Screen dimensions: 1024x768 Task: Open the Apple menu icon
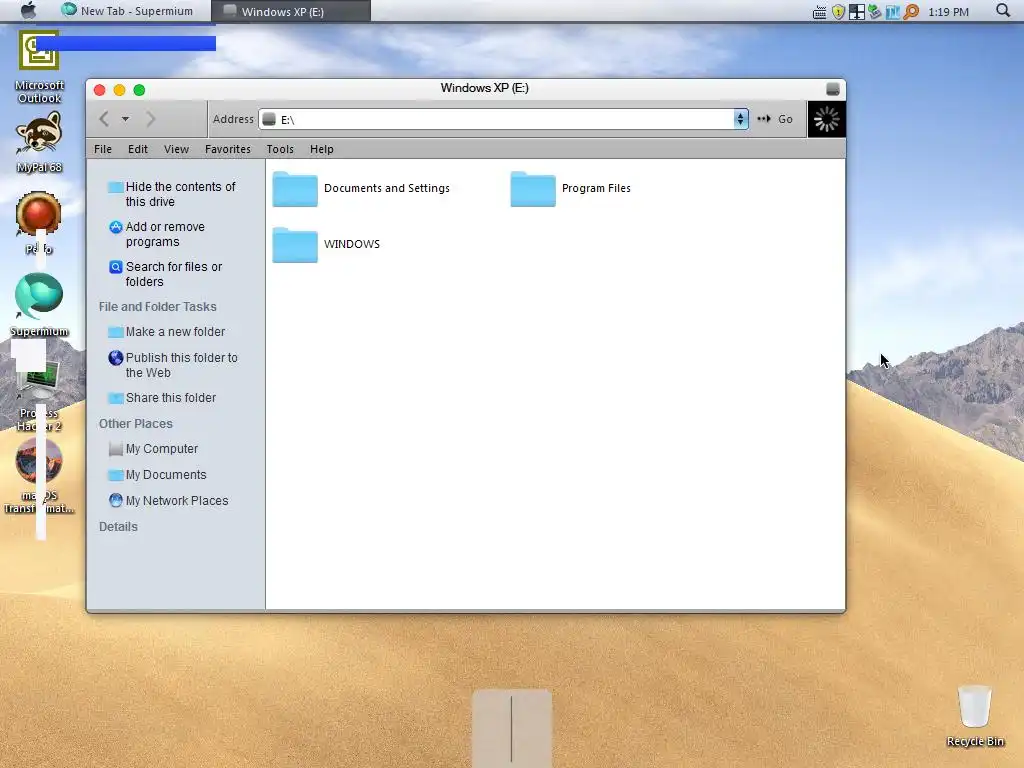pos(28,10)
